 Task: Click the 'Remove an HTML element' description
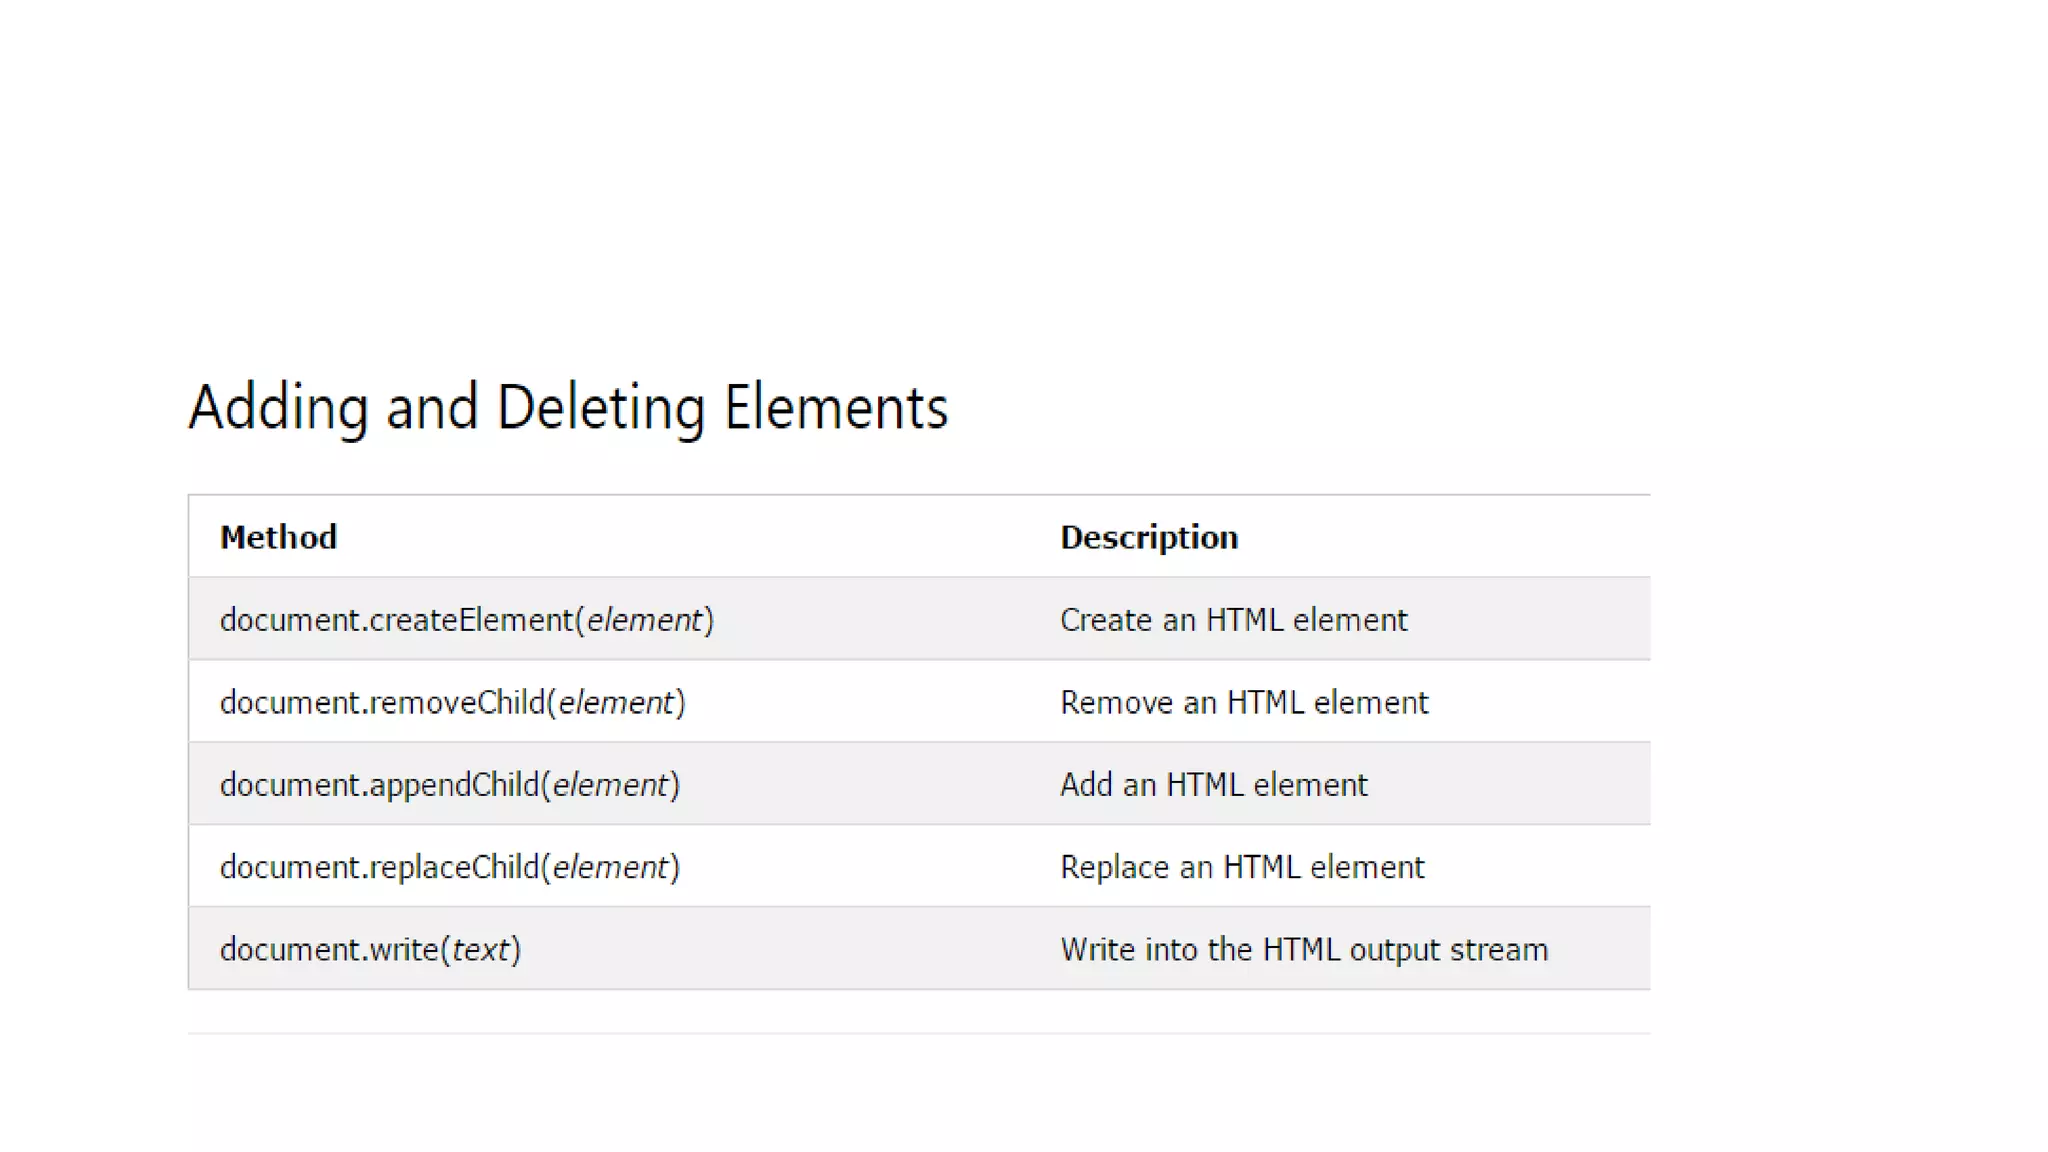1244,703
